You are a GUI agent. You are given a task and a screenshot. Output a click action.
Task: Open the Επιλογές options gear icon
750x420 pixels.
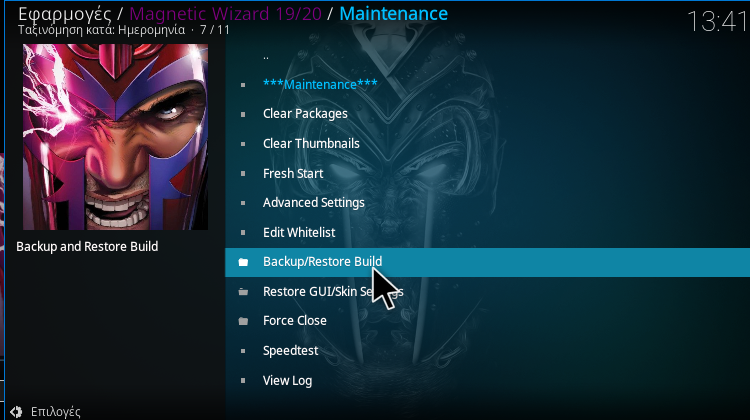tap(16, 412)
